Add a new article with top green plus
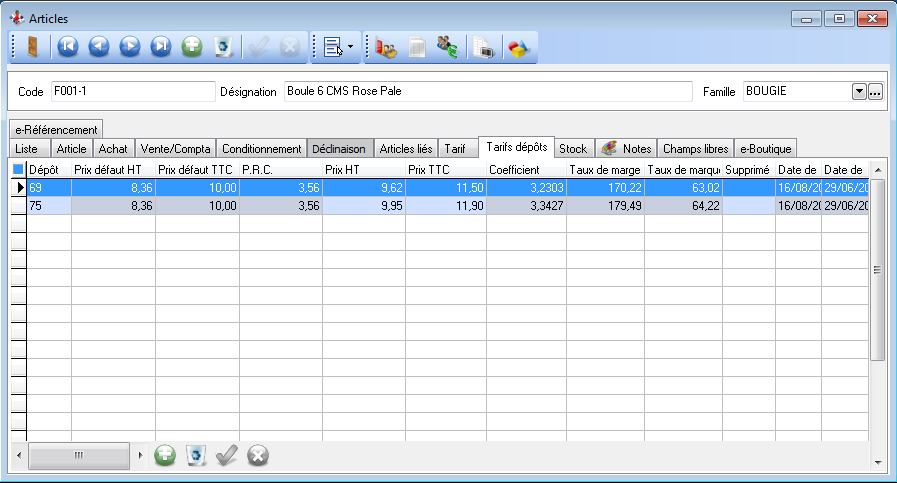Screen dimensions: 897x483 pos(192,47)
